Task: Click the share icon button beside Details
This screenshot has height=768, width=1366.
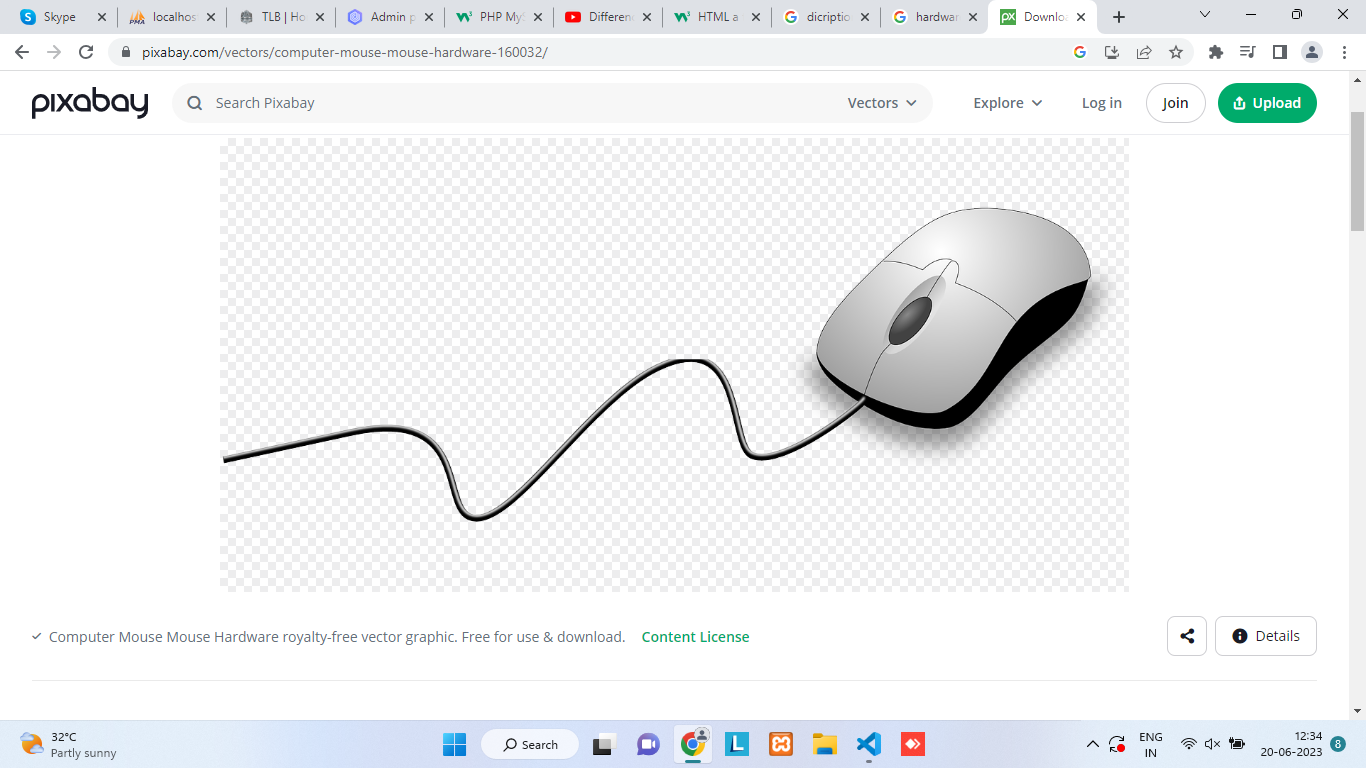Action: click(1187, 636)
